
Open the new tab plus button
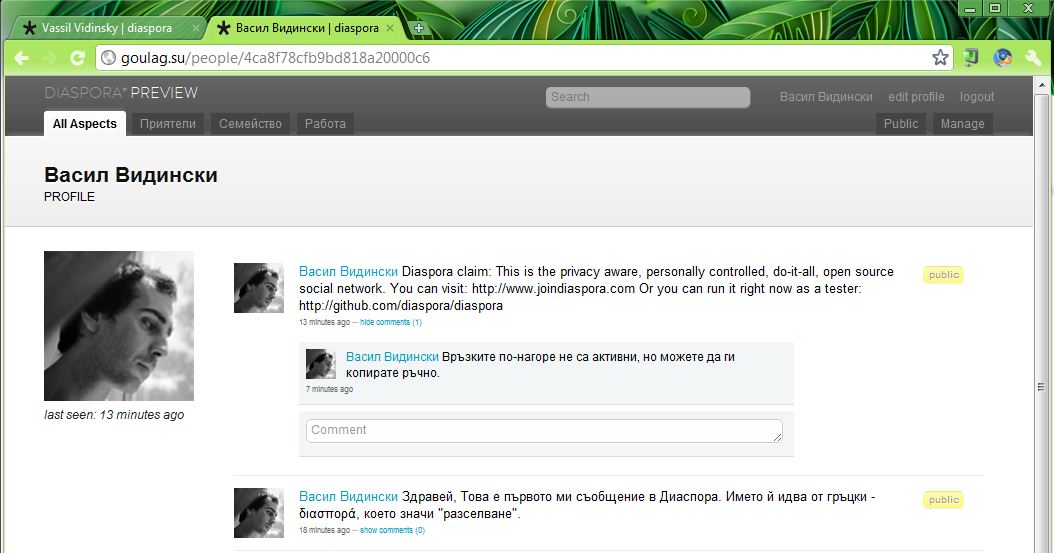point(419,28)
